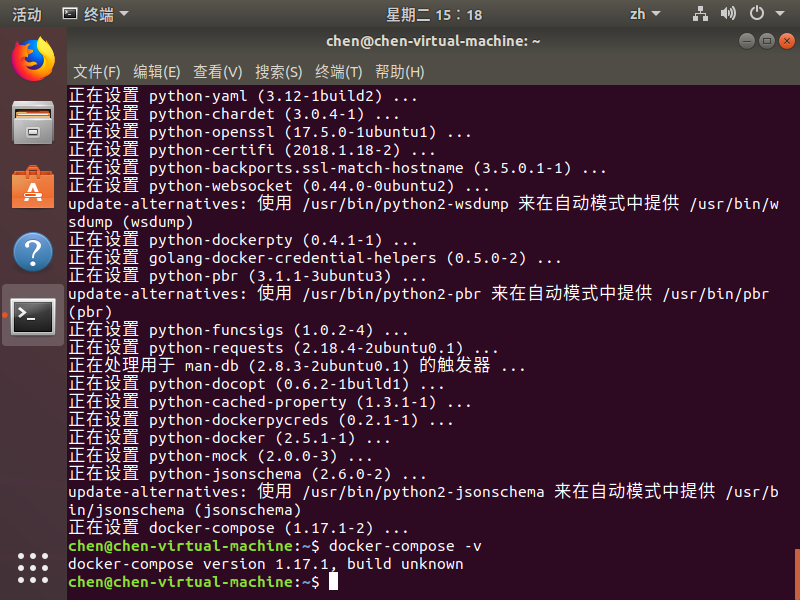Open the 搜索(S) menu

click(279, 72)
